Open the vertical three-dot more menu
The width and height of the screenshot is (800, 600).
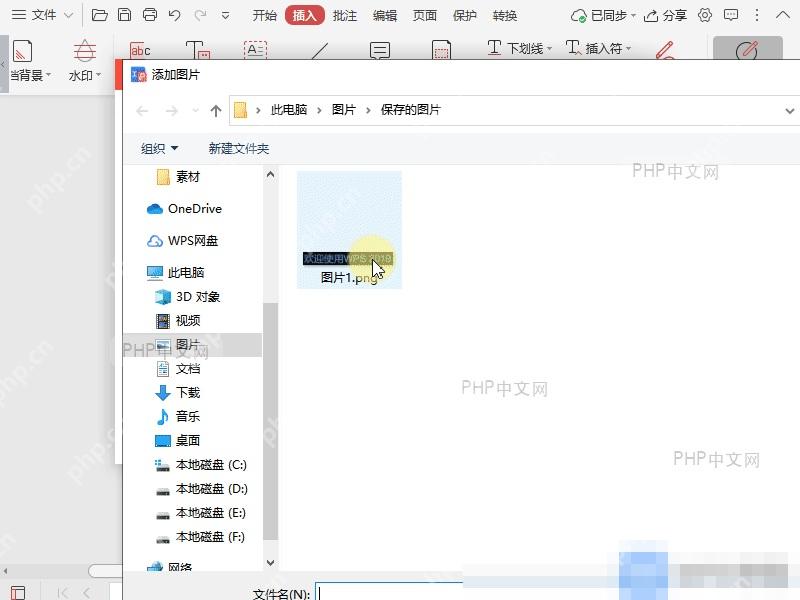(757, 15)
